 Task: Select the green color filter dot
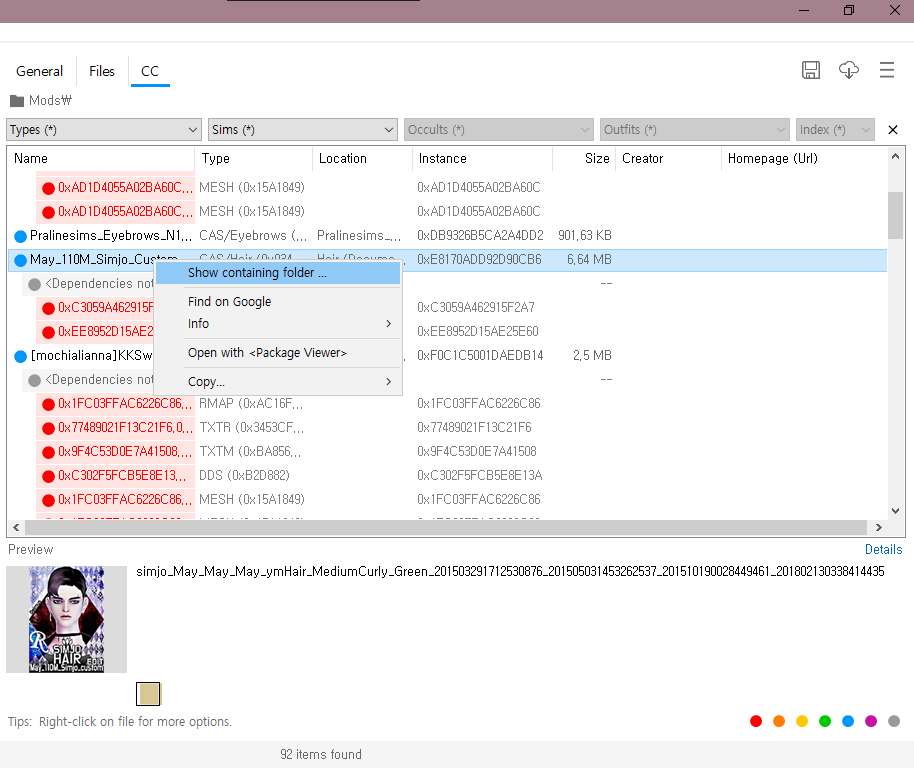pos(825,721)
